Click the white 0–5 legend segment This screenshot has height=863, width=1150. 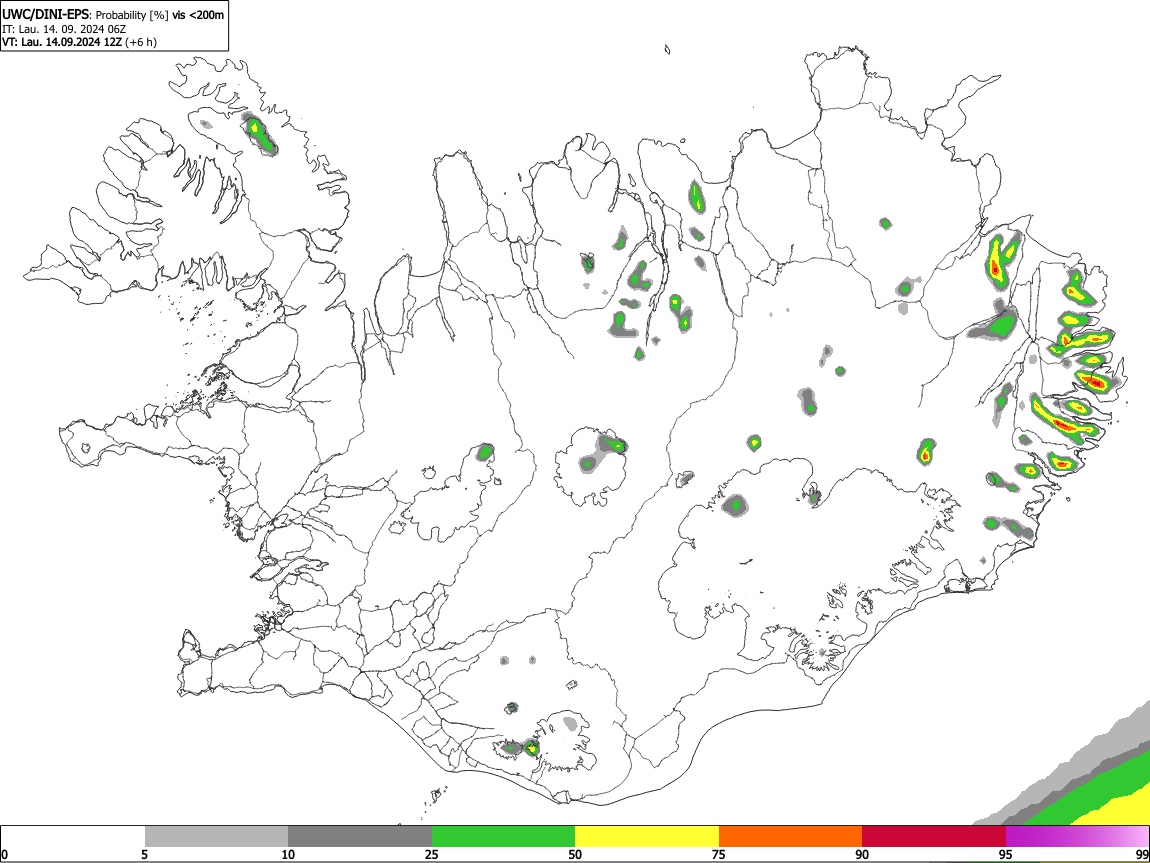tap(73, 836)
